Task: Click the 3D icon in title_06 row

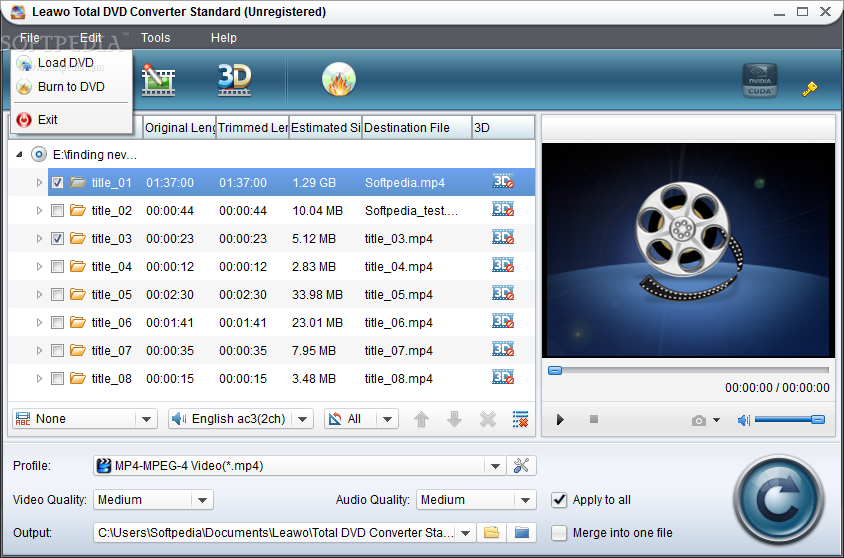Action: tap(503, 321)
